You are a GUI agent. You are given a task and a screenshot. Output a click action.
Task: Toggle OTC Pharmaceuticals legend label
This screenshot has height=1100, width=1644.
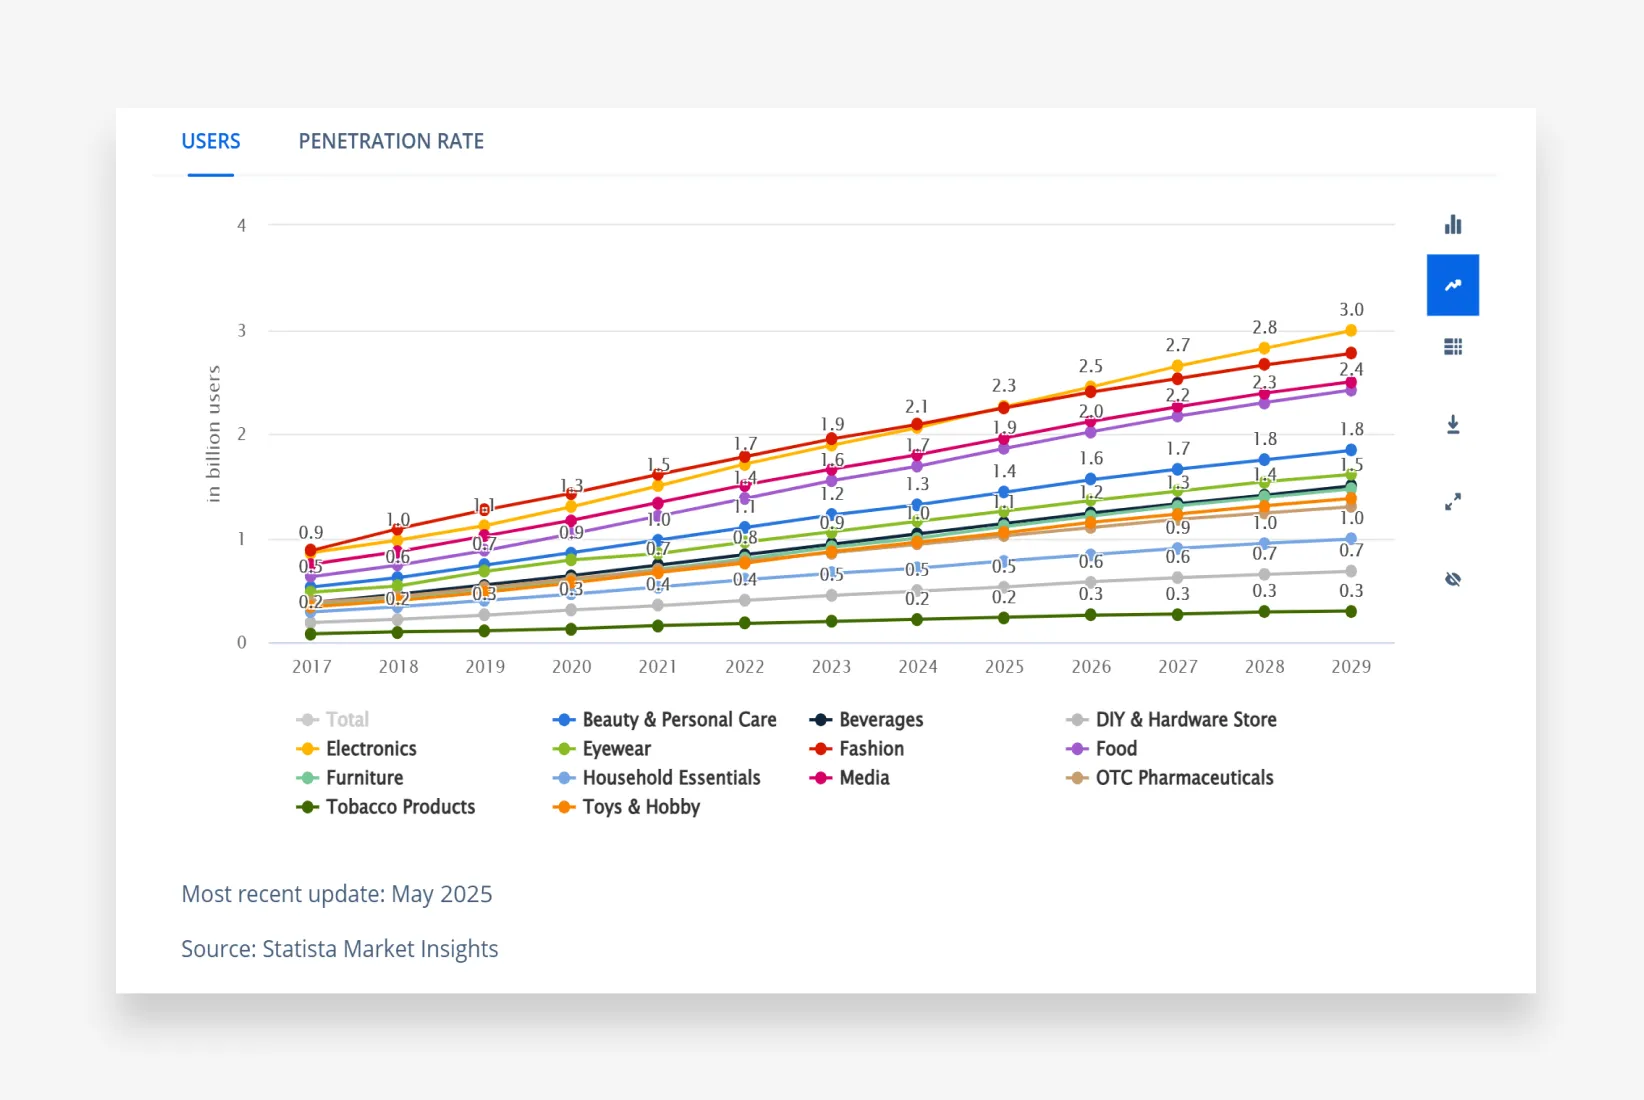tap(1184, 778)
